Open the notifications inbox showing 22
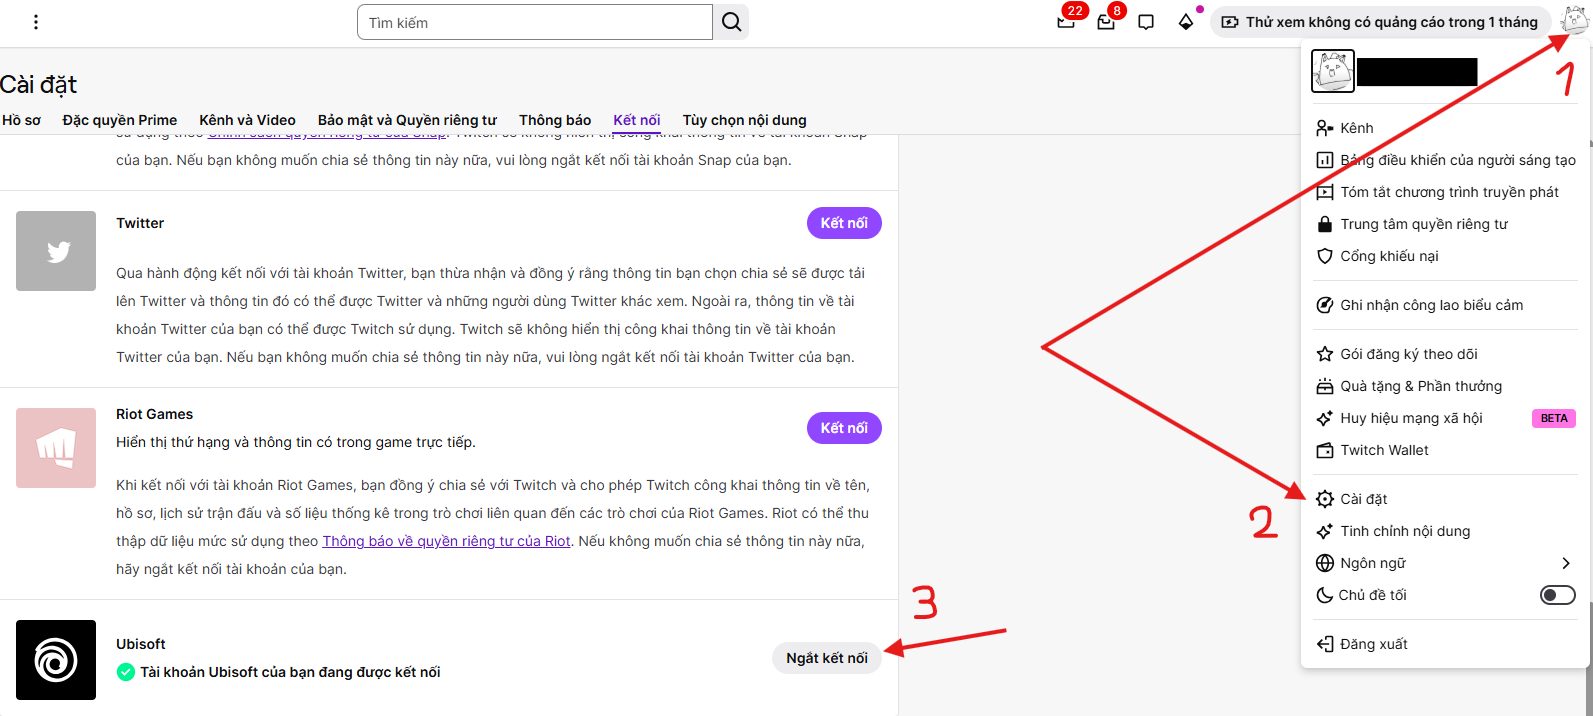This screenshot has width=1593, height=716. (1066, 22)
